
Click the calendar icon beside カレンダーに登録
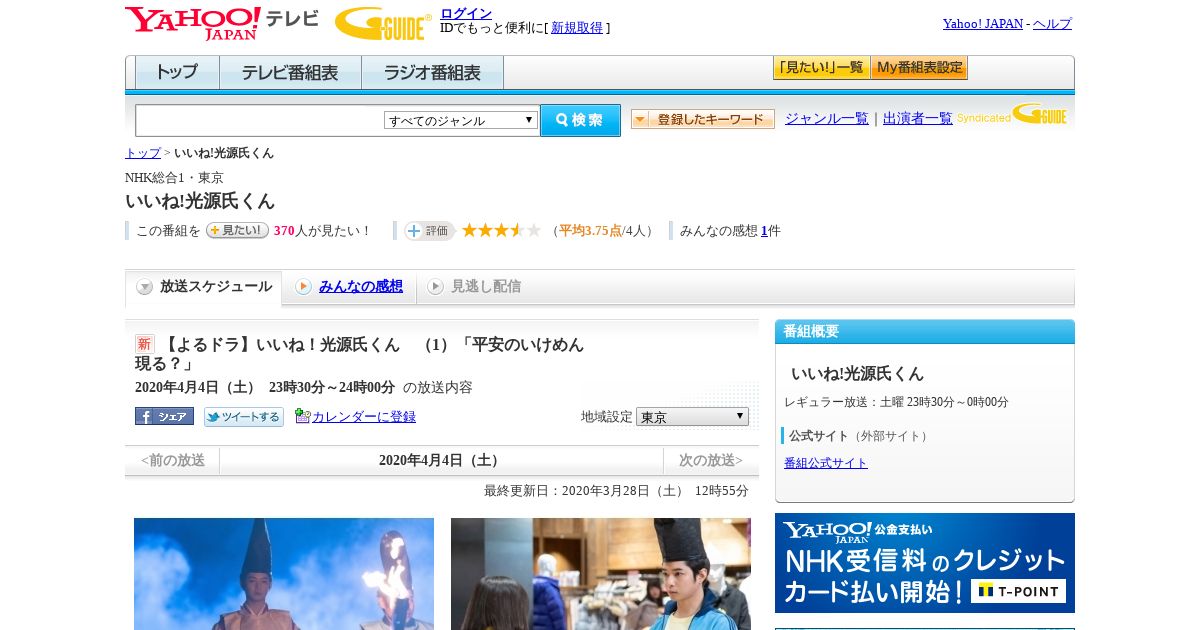point(302,416)
